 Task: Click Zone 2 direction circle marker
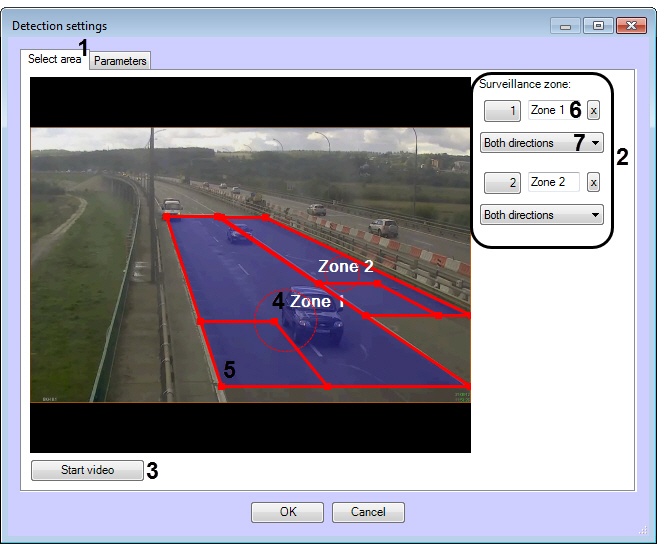coord(342,273)
